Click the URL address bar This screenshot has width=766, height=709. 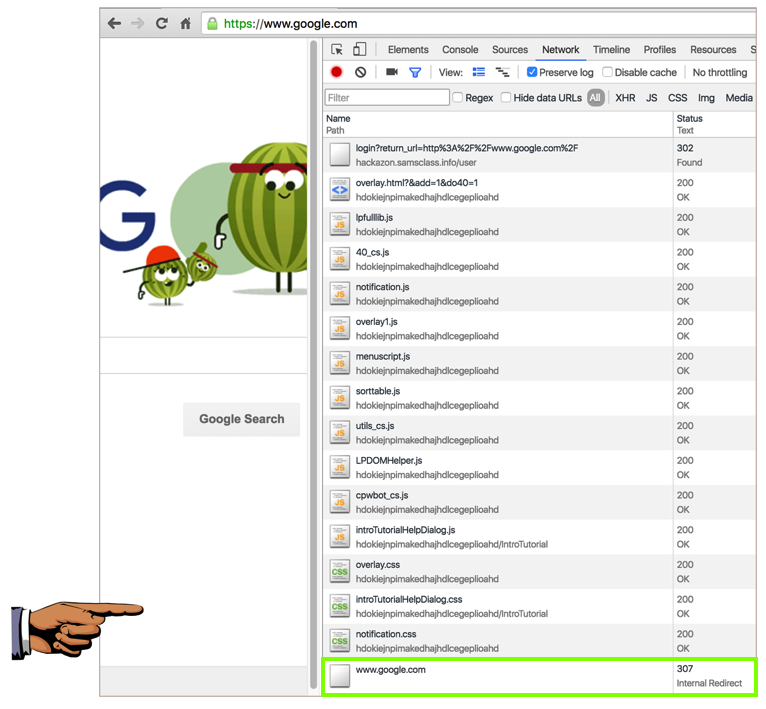(479, 23)
